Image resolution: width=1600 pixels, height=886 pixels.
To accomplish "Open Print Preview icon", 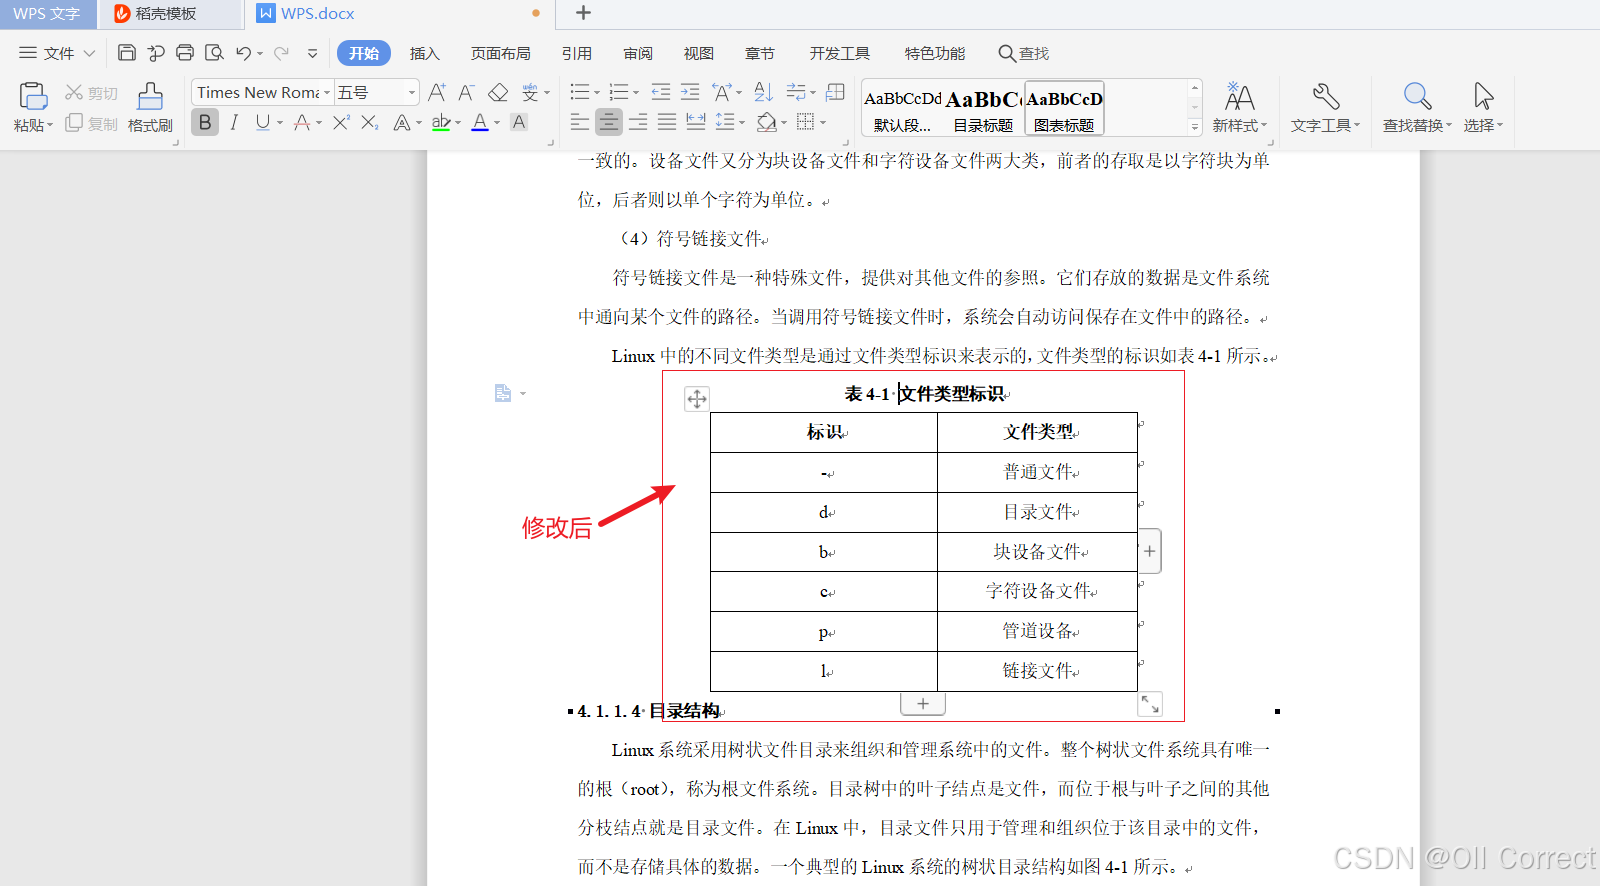I will click(x=214, y=53).
